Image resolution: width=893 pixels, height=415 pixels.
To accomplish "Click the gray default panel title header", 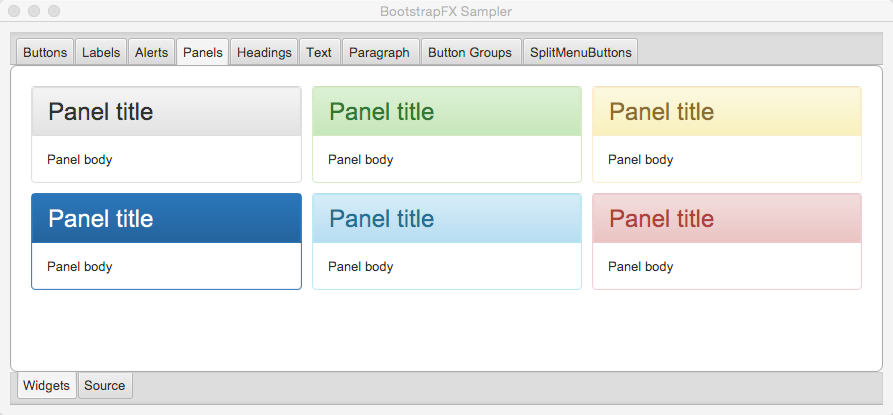I will pos(166,112).
